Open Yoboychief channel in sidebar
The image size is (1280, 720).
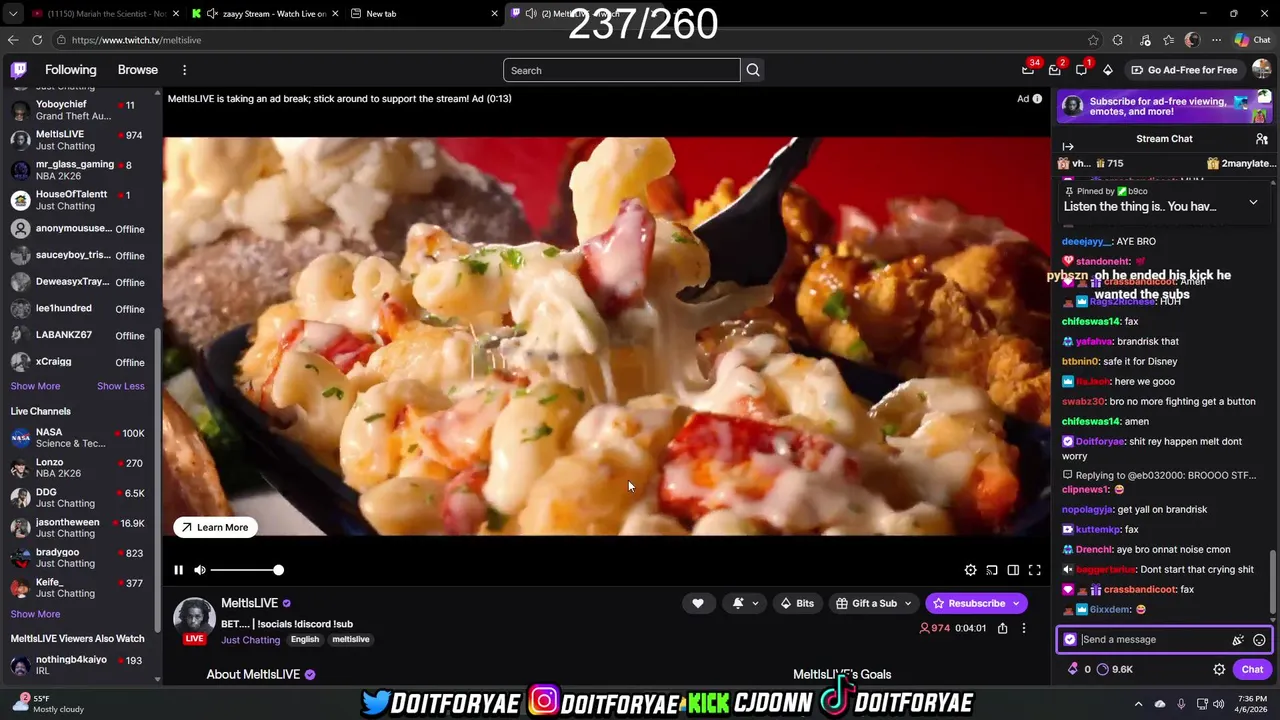78,110
